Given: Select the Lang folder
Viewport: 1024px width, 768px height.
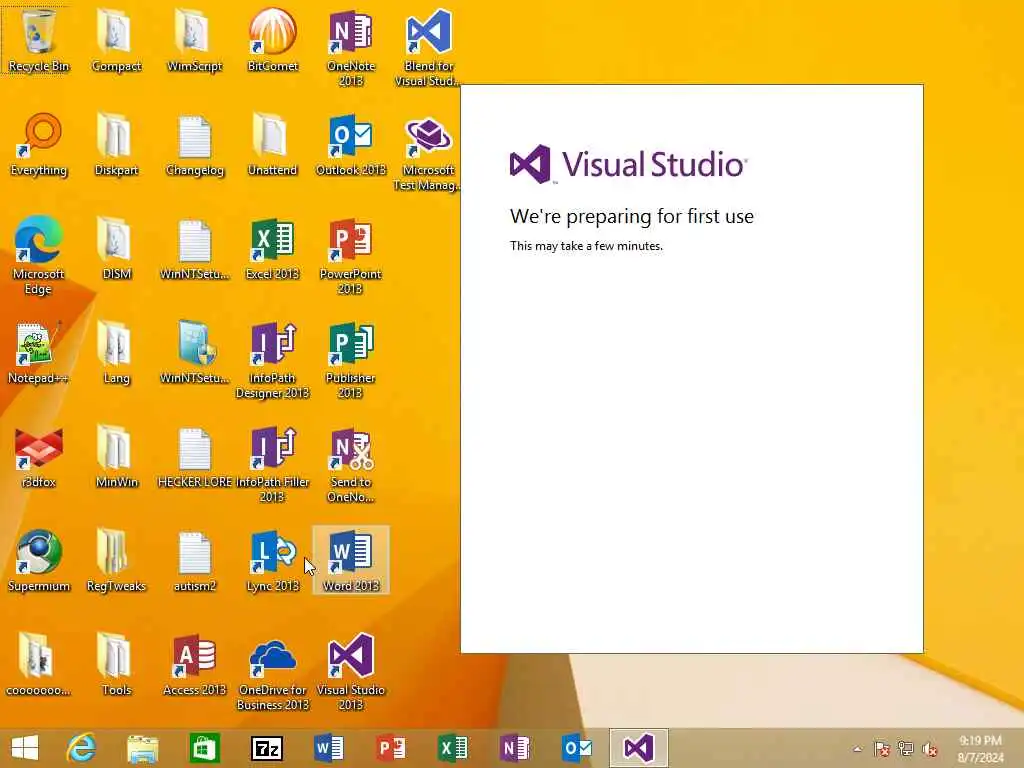Looking at the screenshot, I should pos(116,351).
